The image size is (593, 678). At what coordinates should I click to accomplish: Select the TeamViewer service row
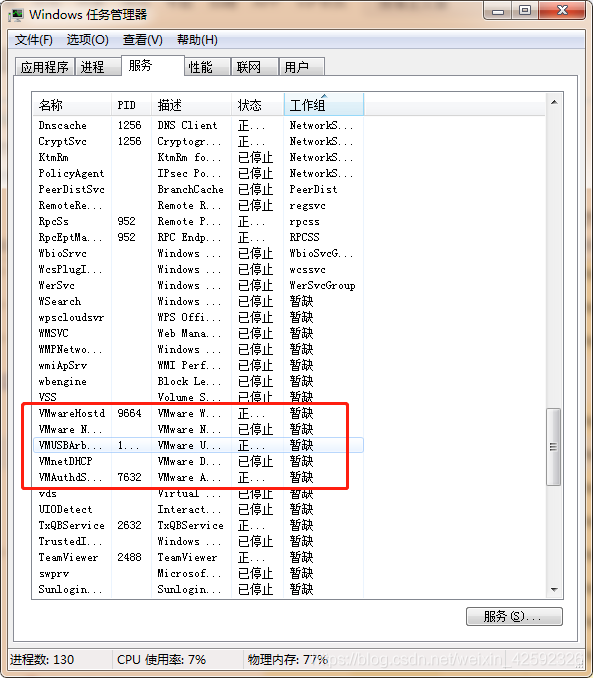pyautogui.click(x=198, y=557)
